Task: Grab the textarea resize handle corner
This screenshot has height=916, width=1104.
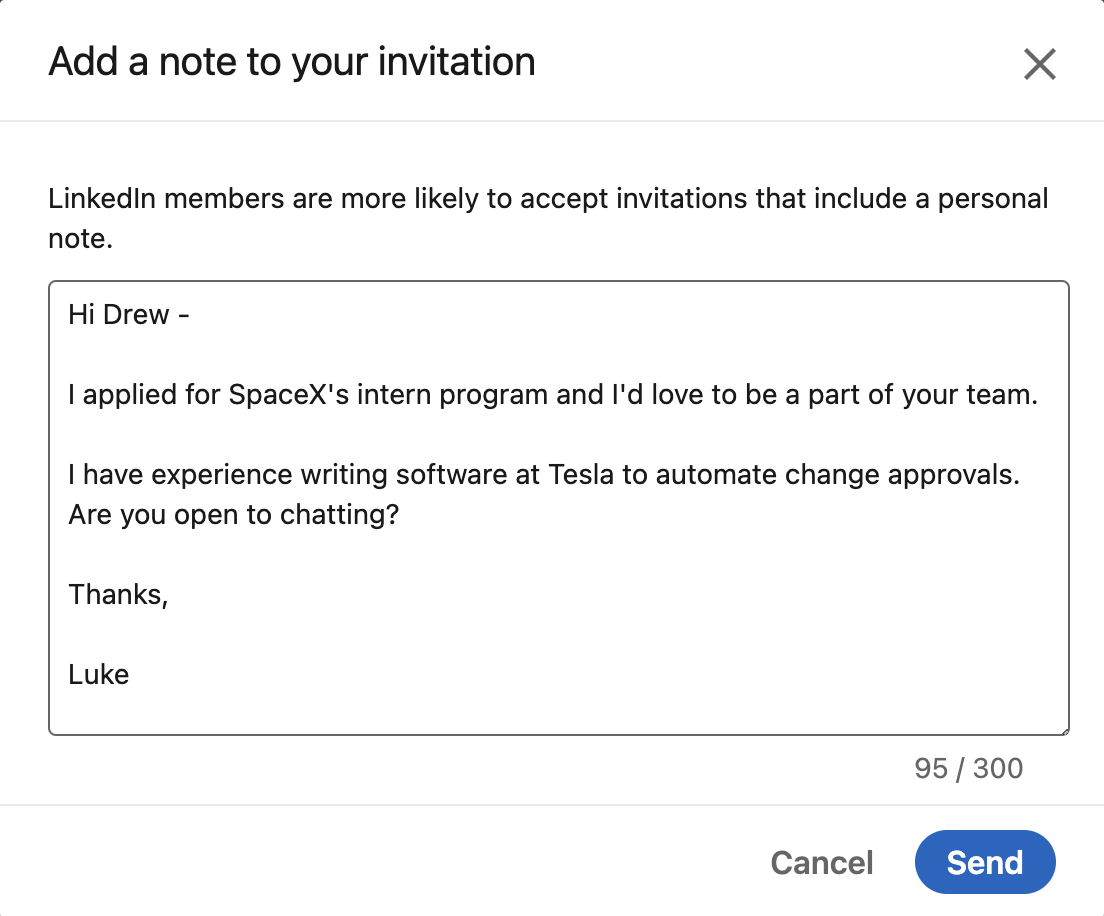Action: 1065,732
